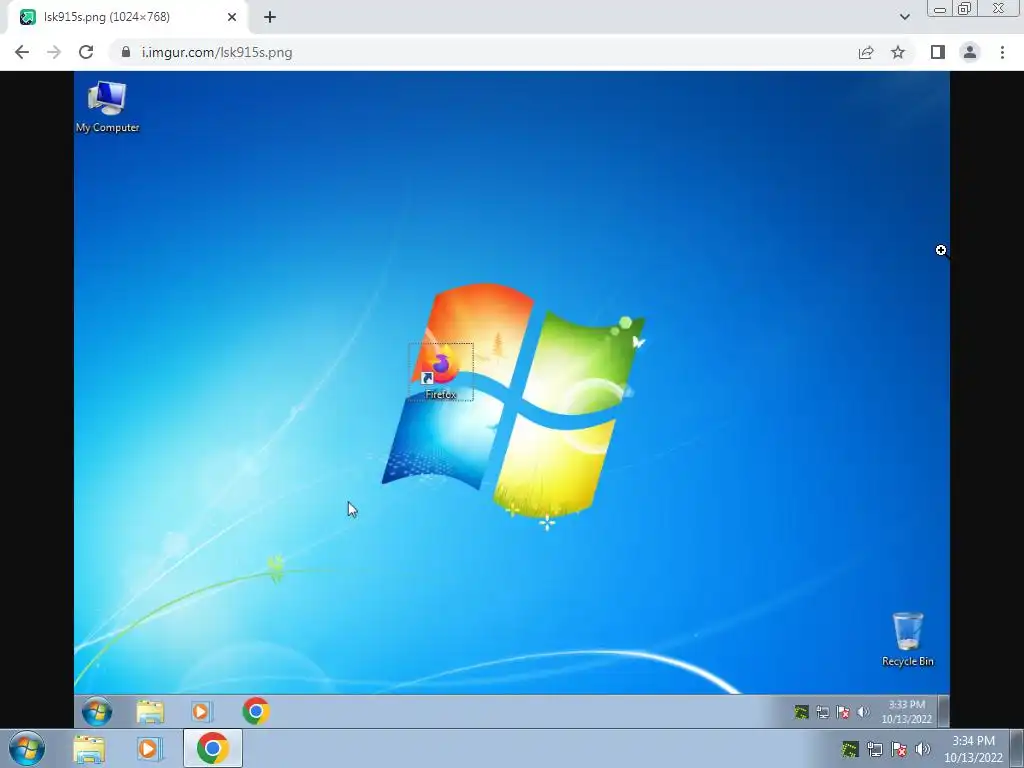Click the media player icon inside the pictured taskbar
Image resolution: width=1024 pixels, height=768 pixels.
pos(201,711)
